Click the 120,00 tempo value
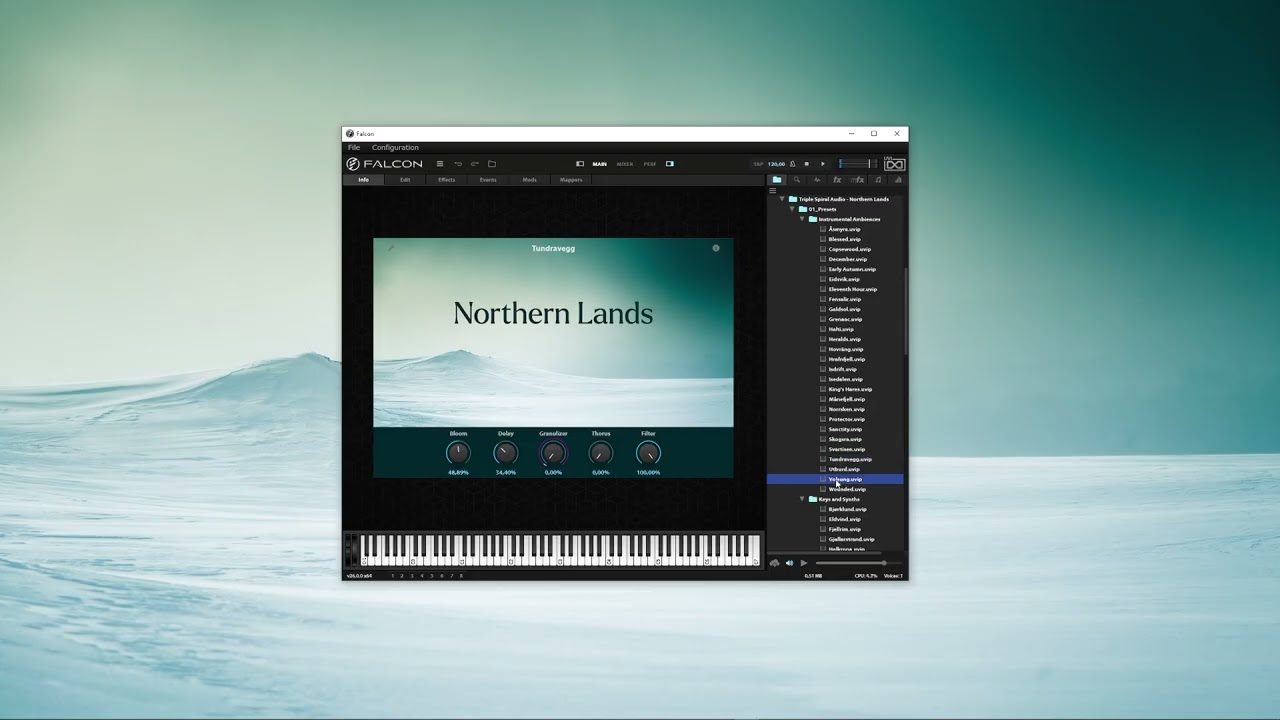 (776, 164)
